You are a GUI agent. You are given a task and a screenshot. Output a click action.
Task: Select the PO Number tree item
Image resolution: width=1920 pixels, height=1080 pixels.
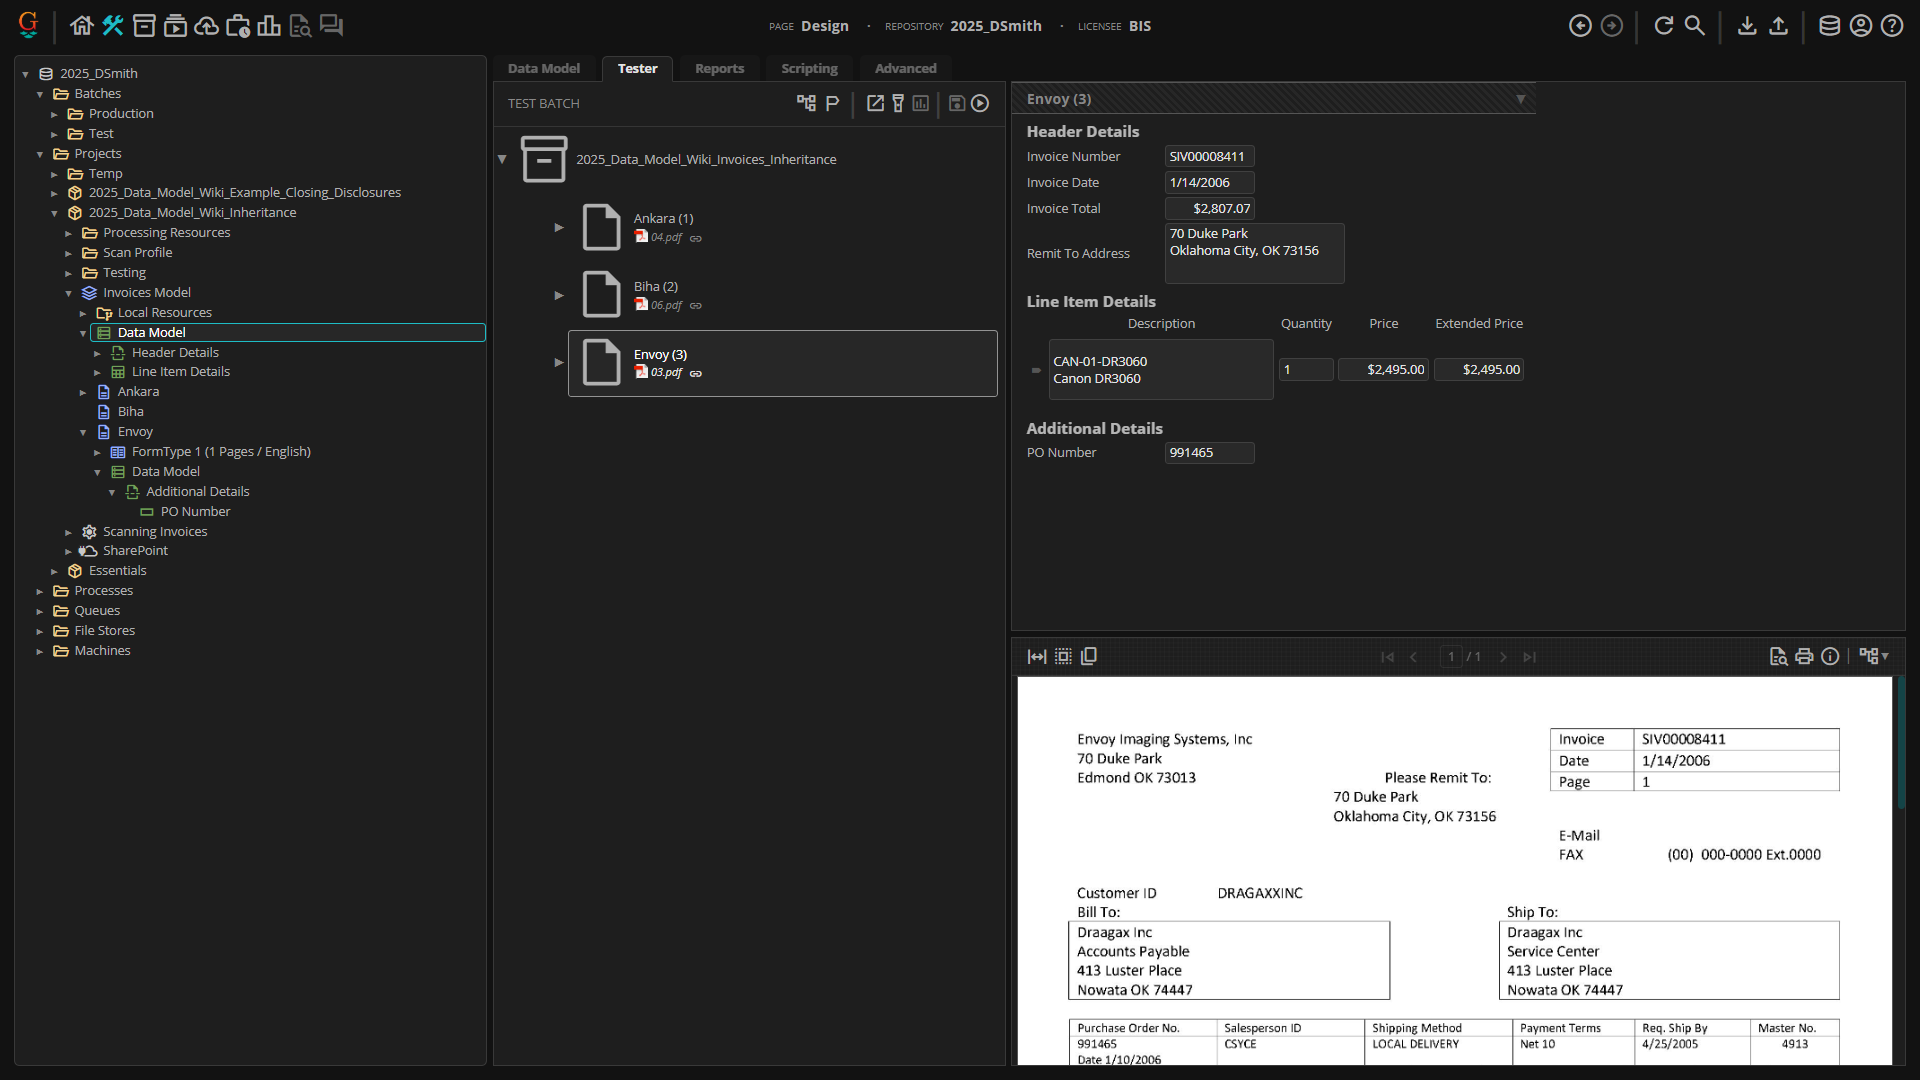click(195, 512)
